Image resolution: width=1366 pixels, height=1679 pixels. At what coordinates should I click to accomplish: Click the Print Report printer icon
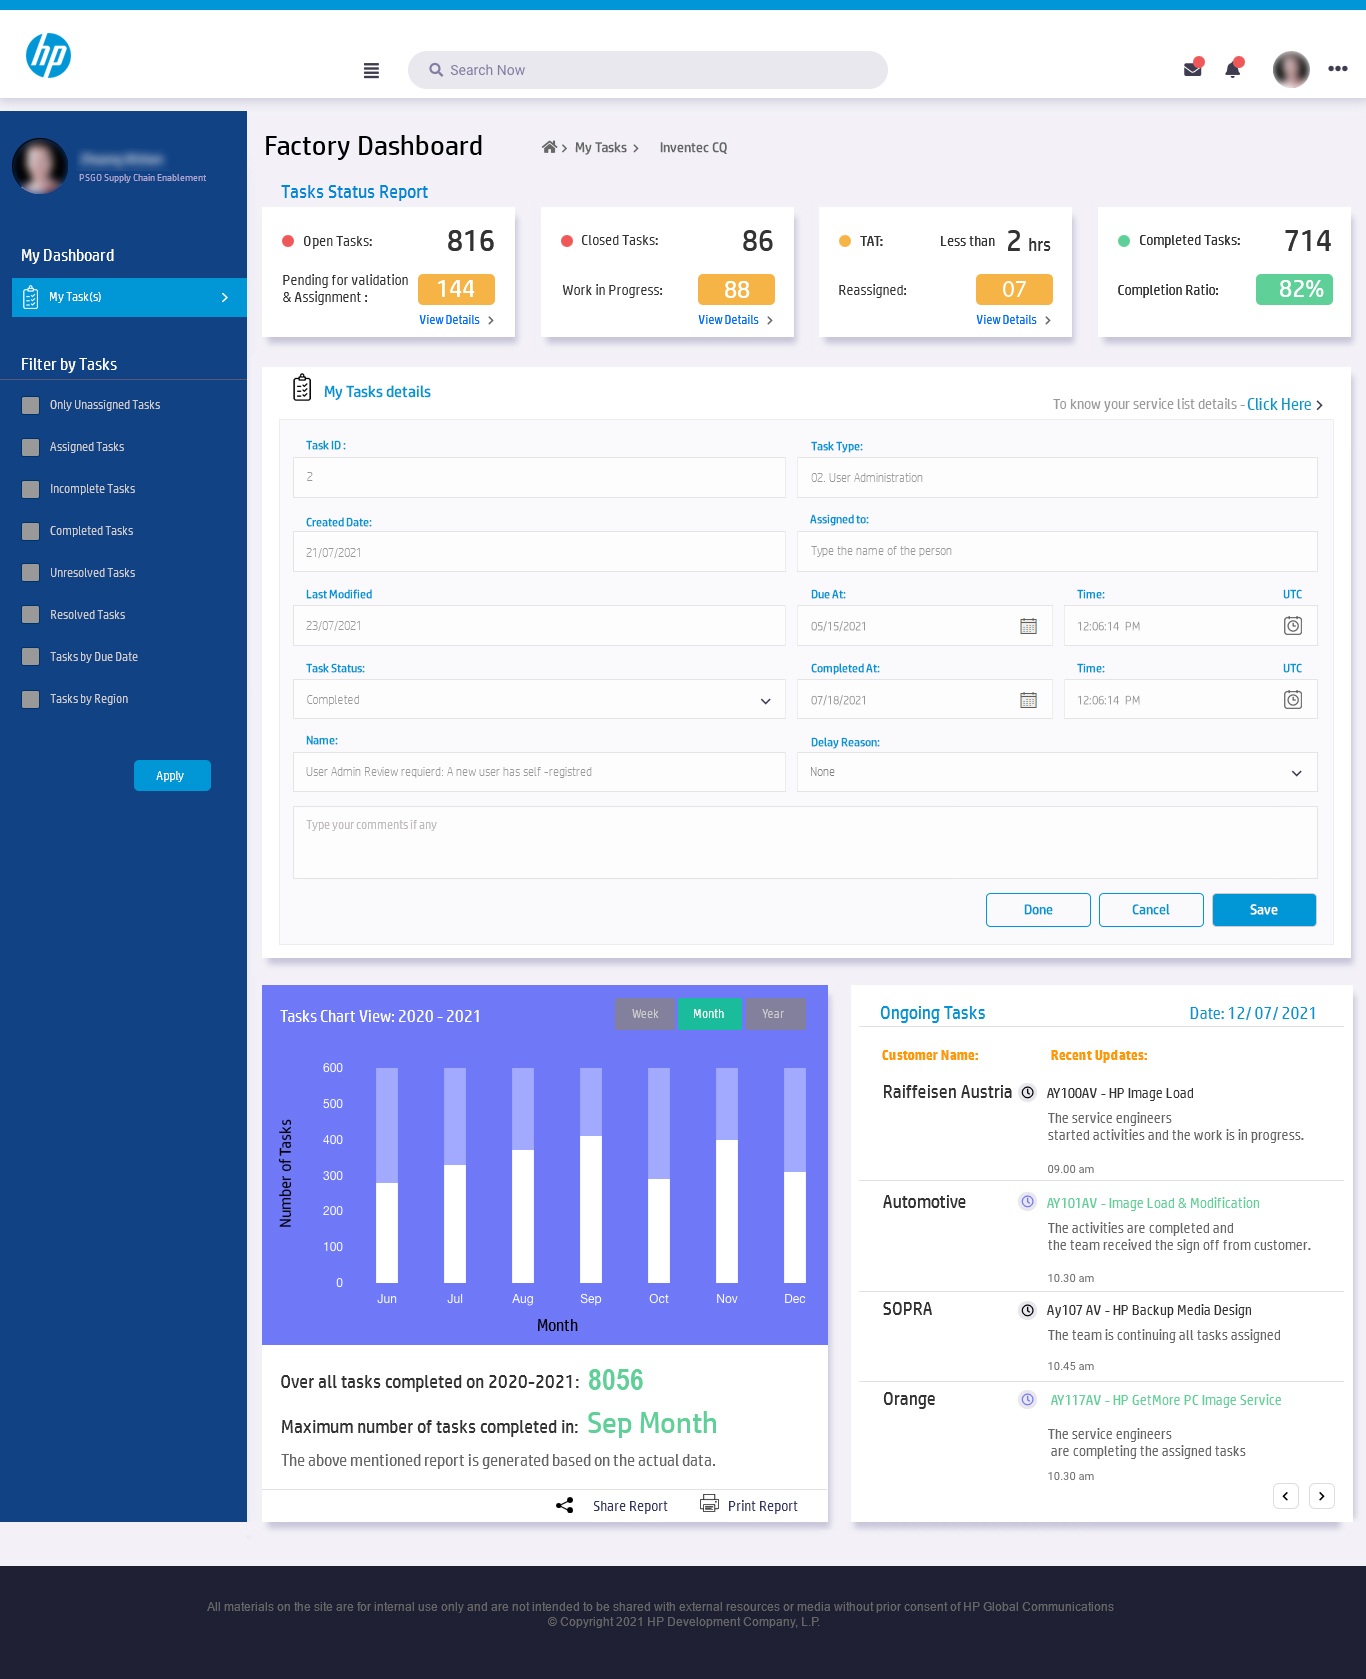click(709, 1504)
